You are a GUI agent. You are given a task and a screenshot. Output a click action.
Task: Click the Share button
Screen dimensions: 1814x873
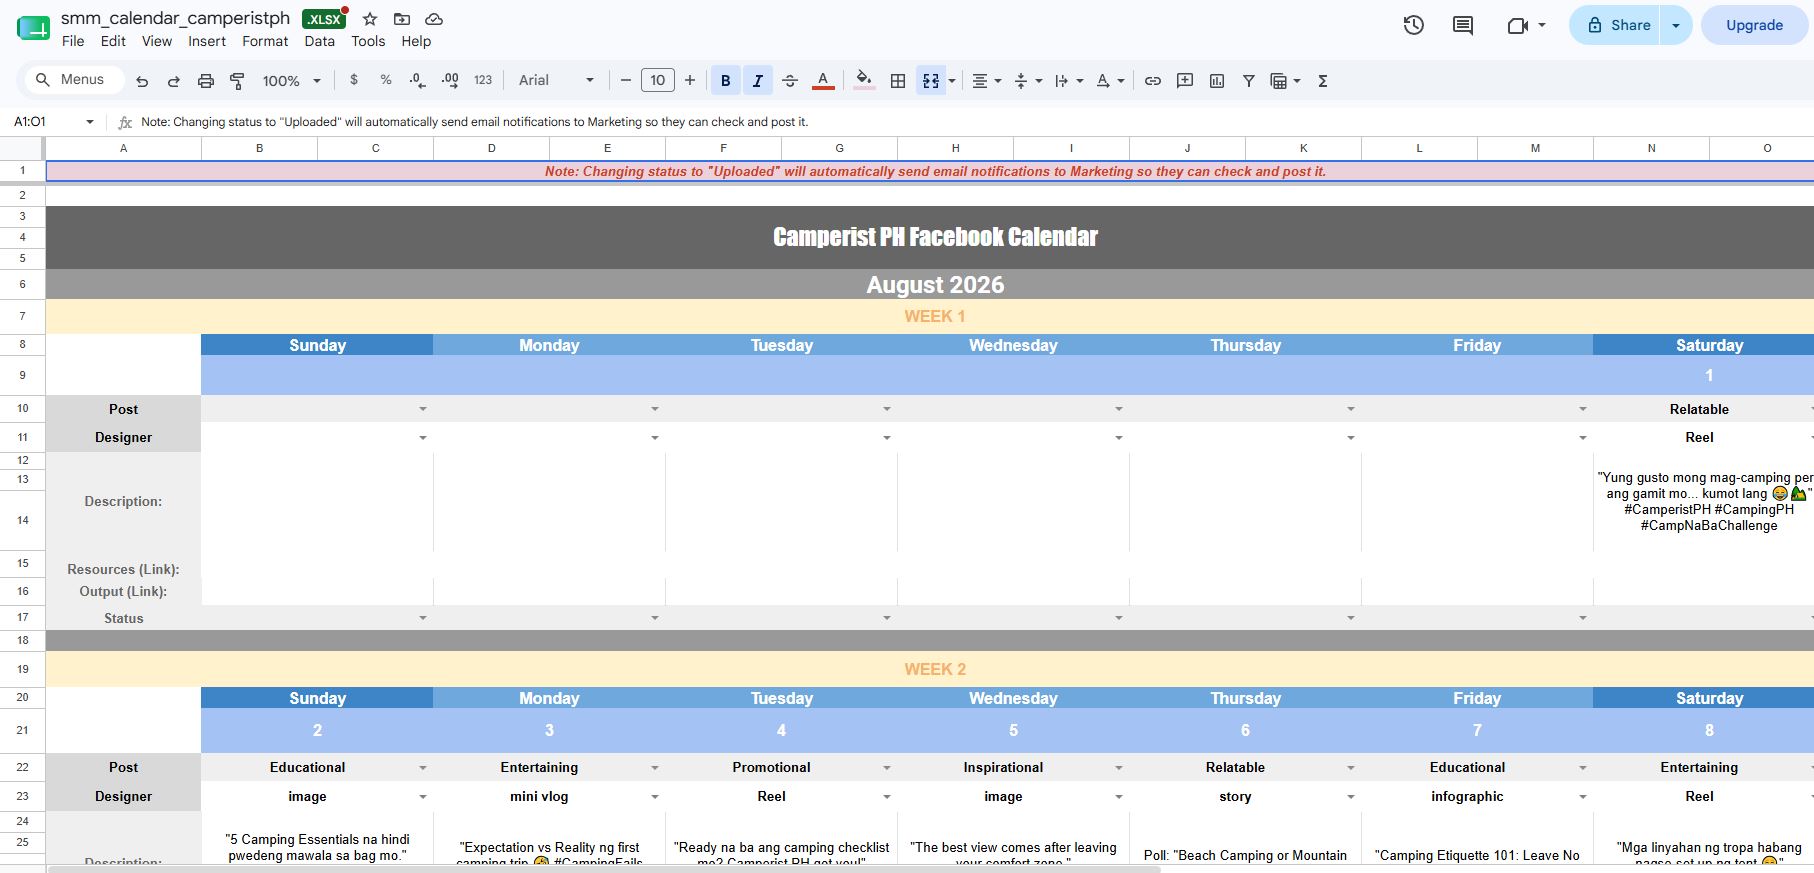[x=1617, y=25]
